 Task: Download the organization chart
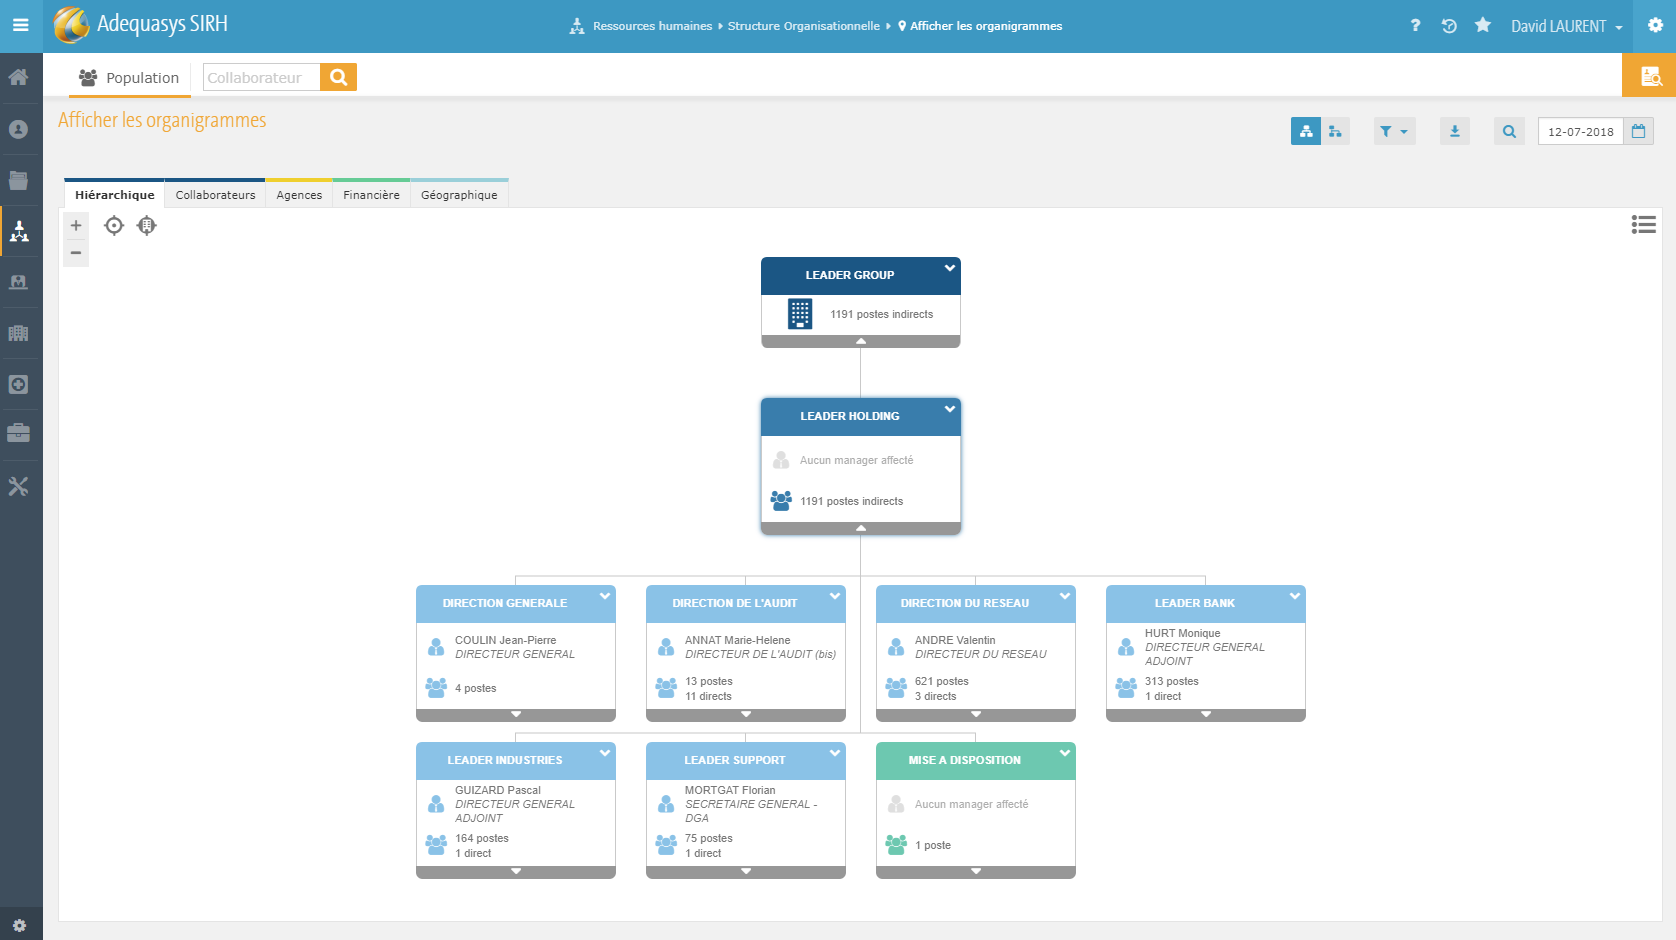click(x=1455, y=131)
